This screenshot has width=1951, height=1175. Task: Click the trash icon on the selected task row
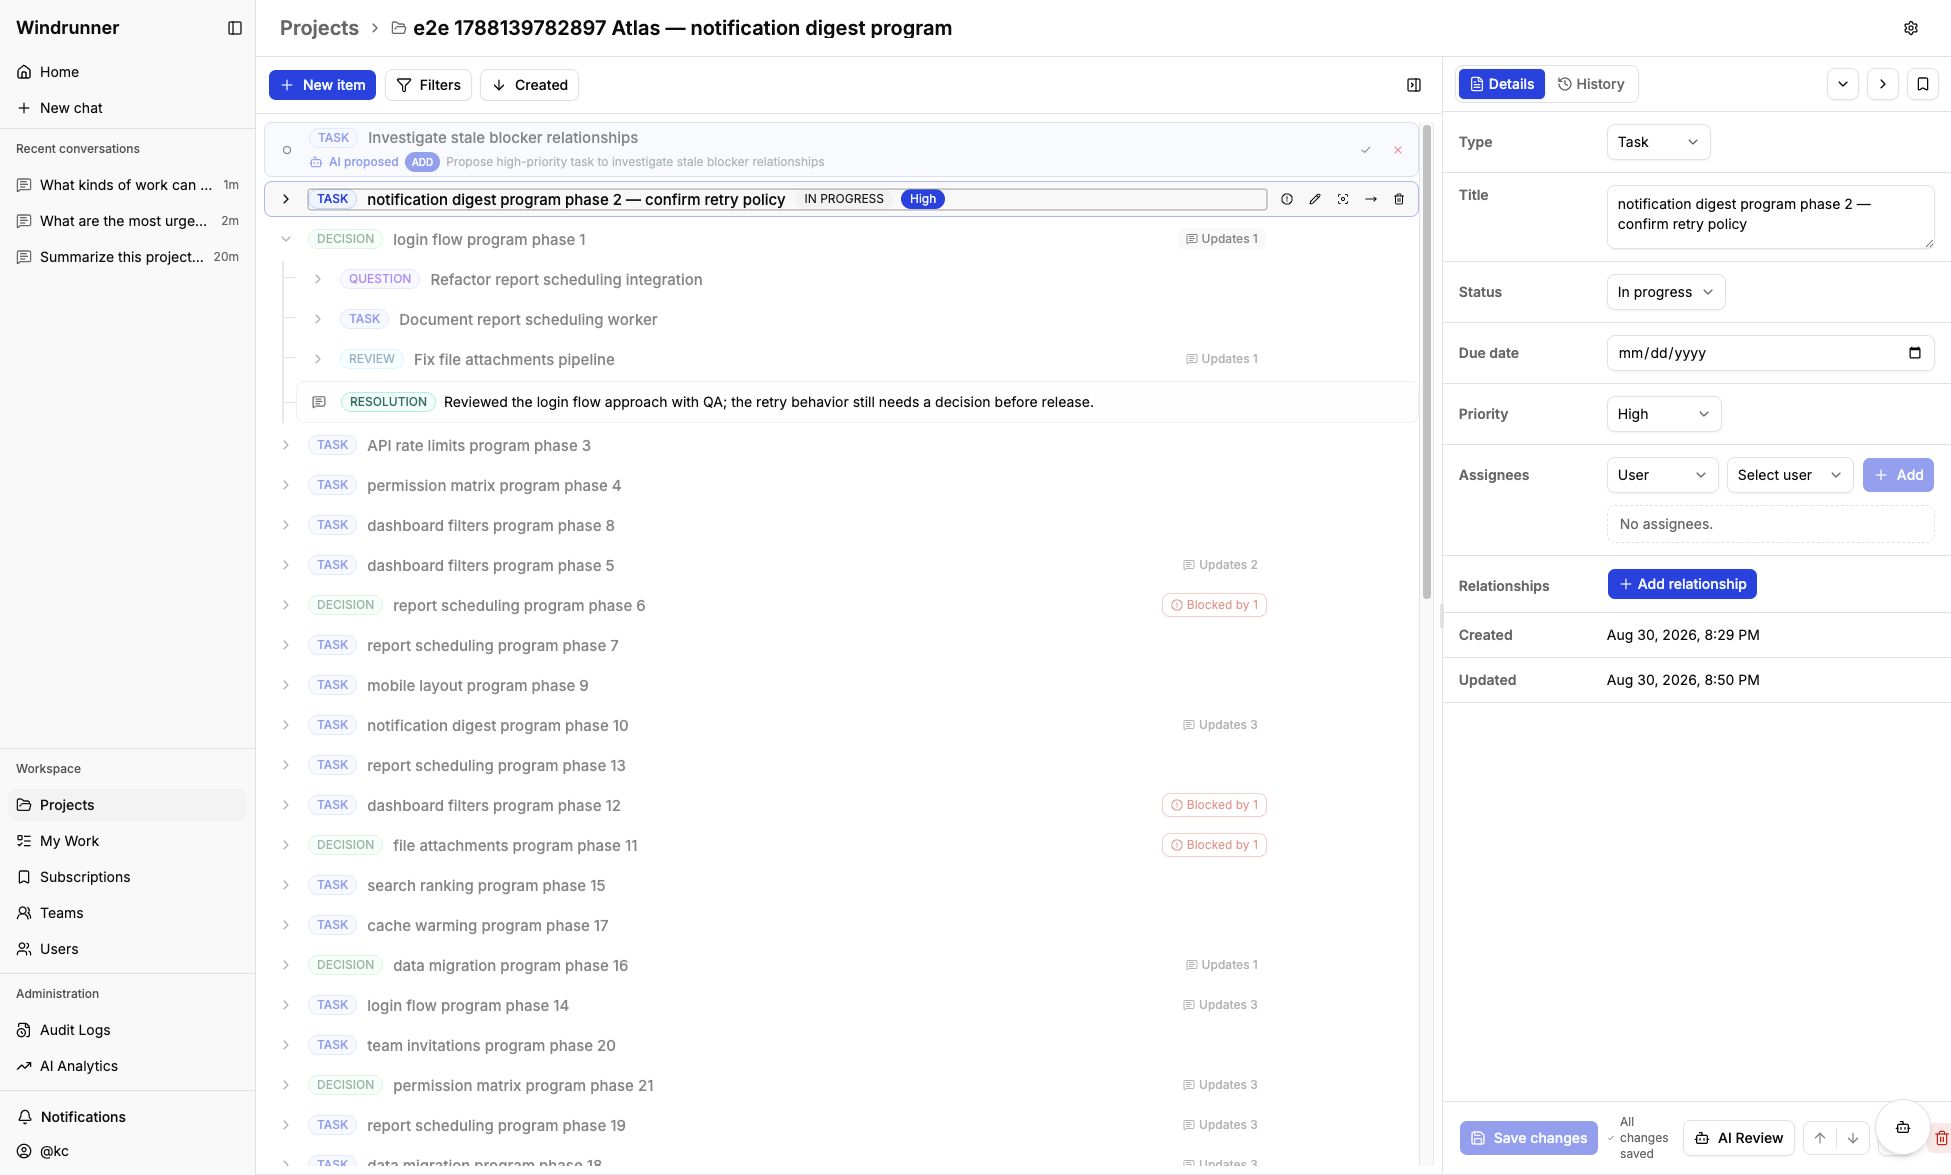click(x=1399, y=199)
